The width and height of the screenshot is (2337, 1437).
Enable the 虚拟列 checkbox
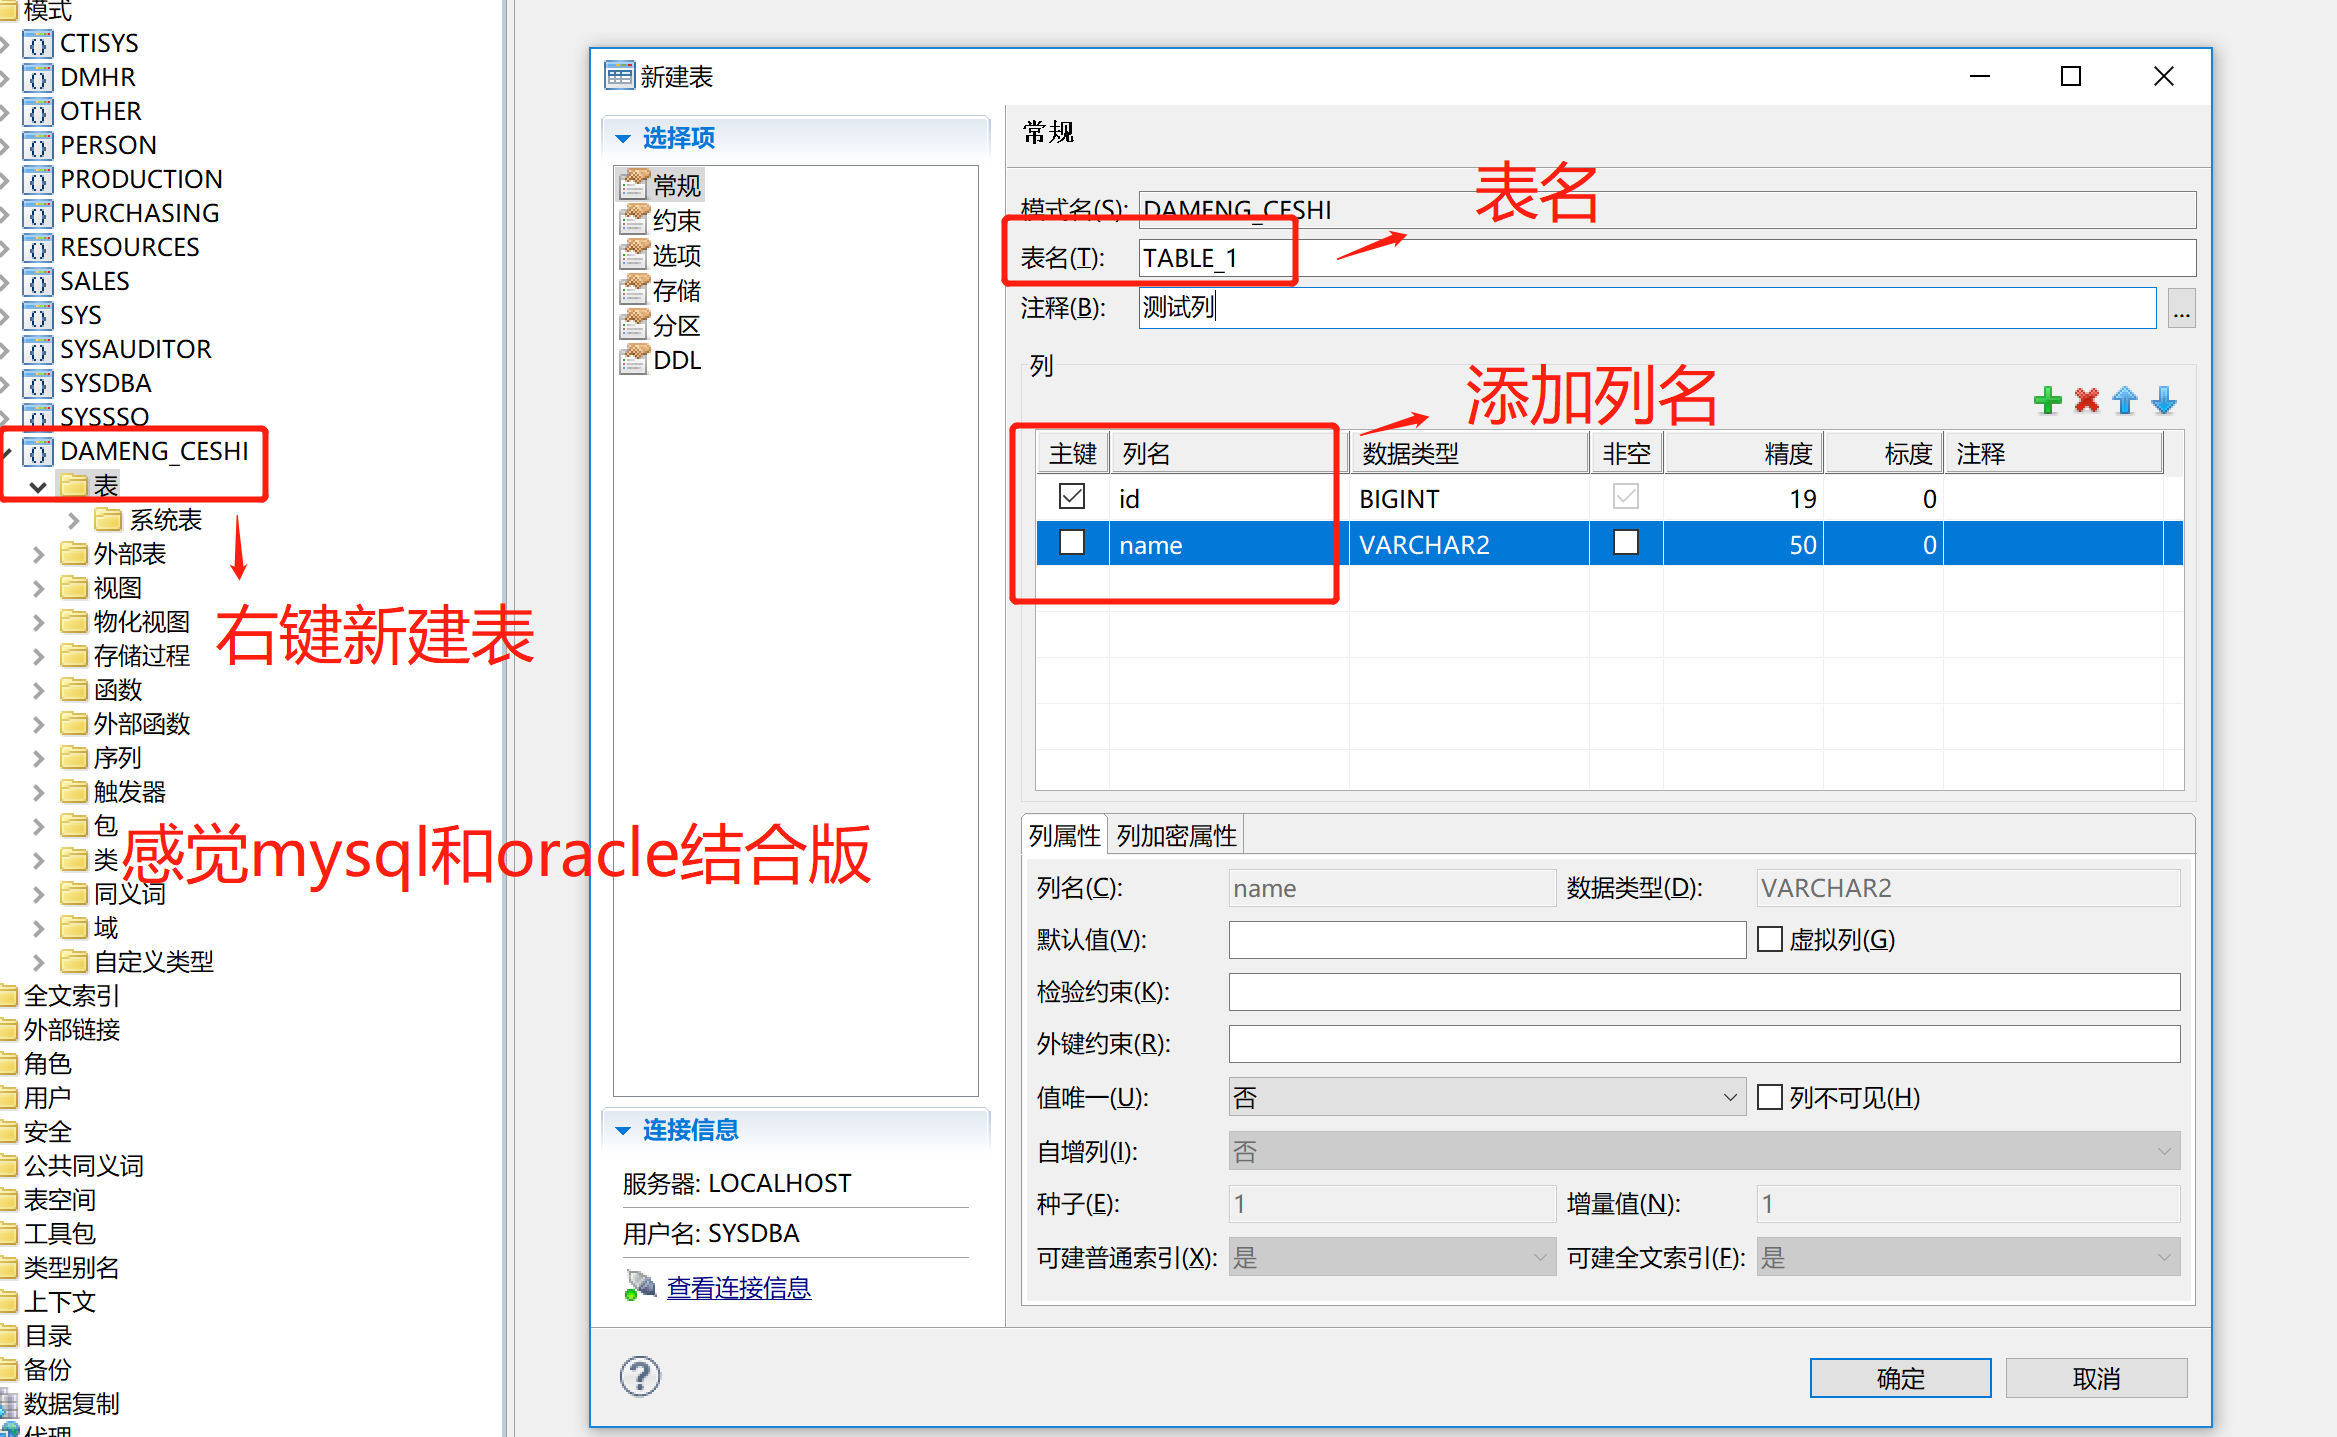(x=1770, y=939)
